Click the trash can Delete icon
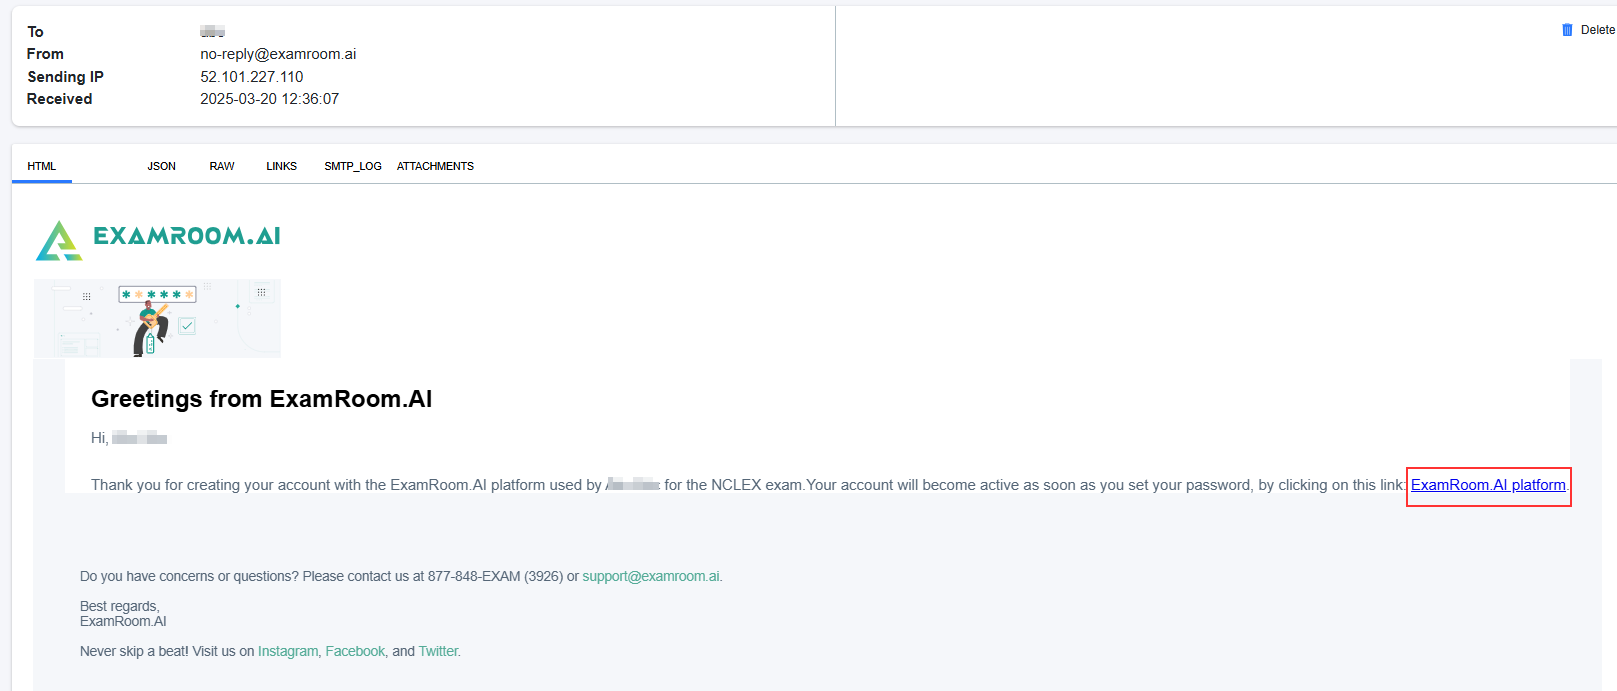This screenshot has height=691, width=1617. (1567, 30)
